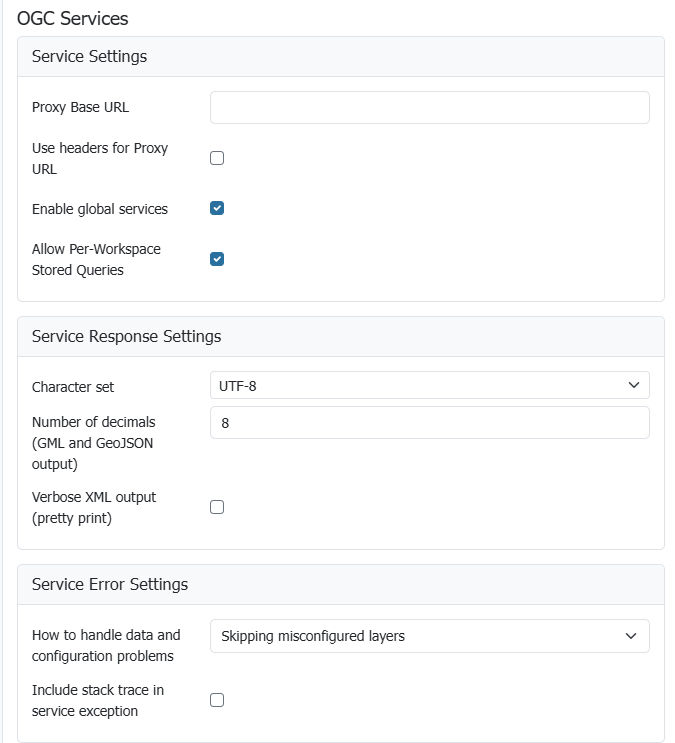This screenshot has height=743, width=675.
Task: Click the "Number of decimals" label text
Action: coord(93,422)
